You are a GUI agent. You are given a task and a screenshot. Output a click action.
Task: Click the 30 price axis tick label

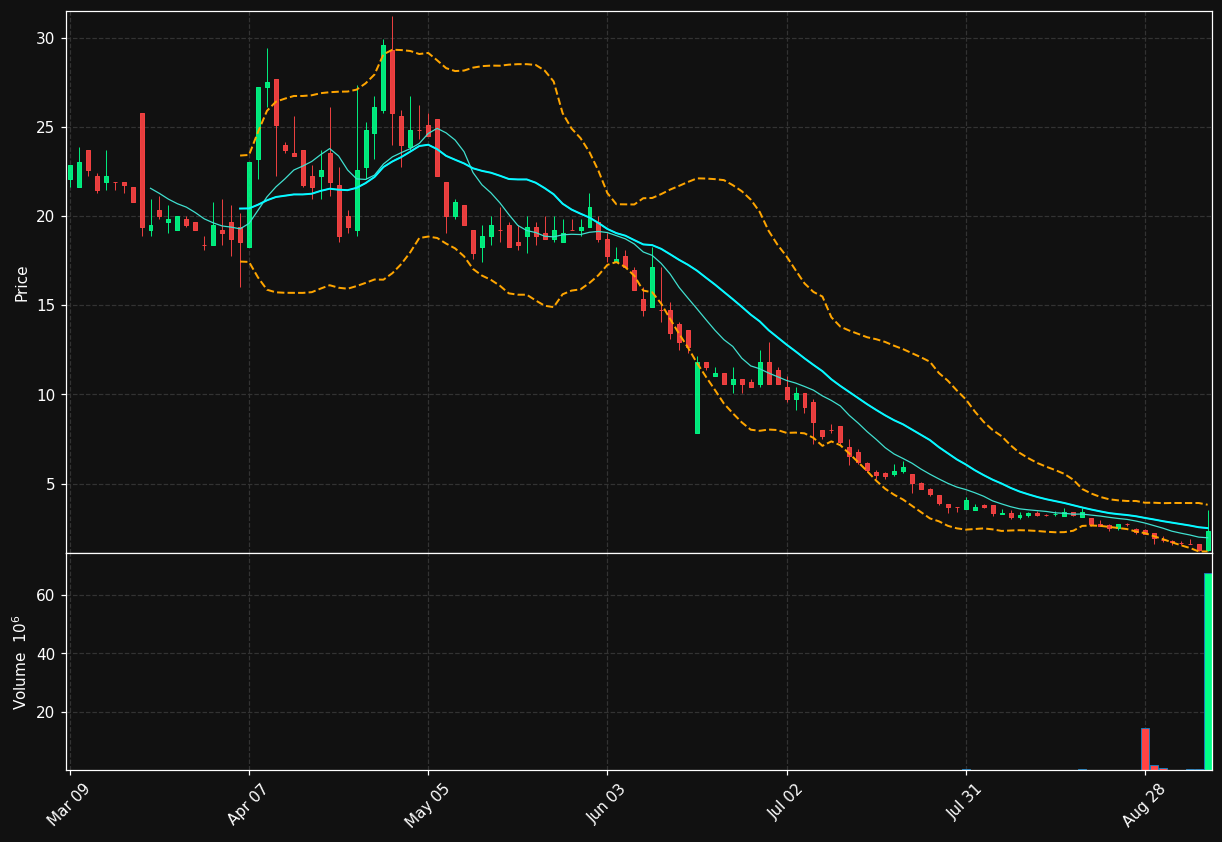tap(47, 38)
